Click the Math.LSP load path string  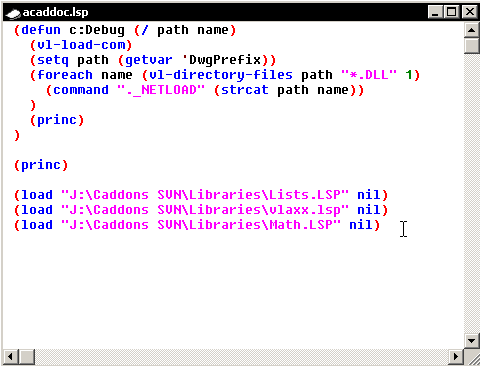[201, 225]
